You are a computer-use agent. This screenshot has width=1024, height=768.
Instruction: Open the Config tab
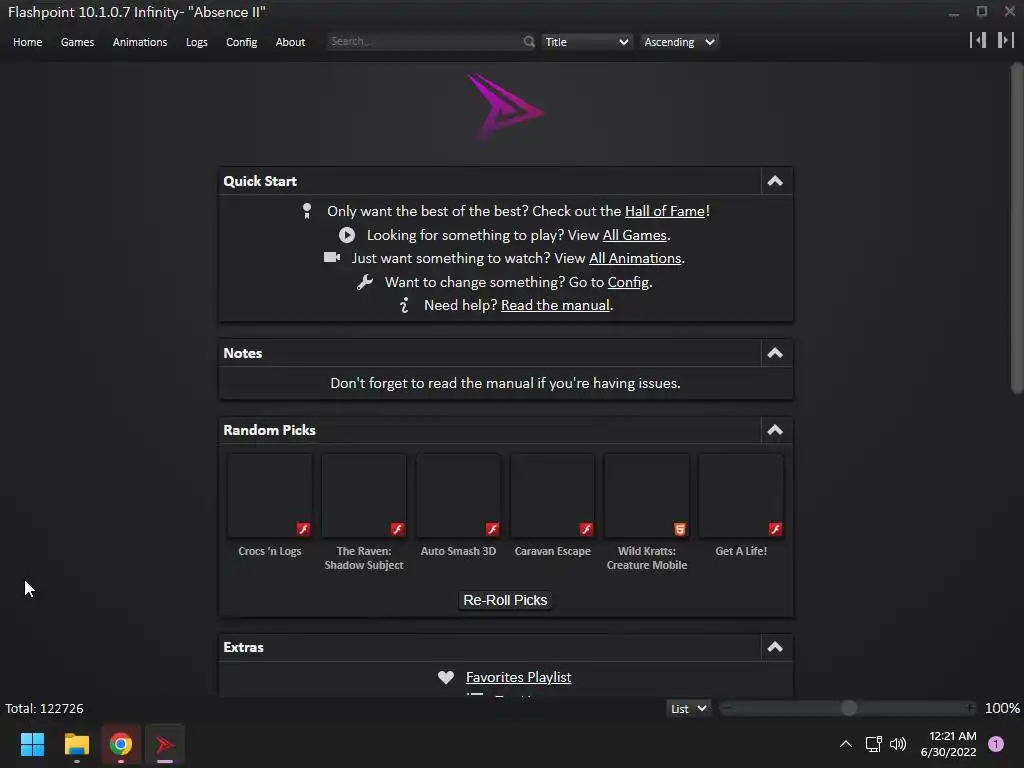tap(242, 42)
